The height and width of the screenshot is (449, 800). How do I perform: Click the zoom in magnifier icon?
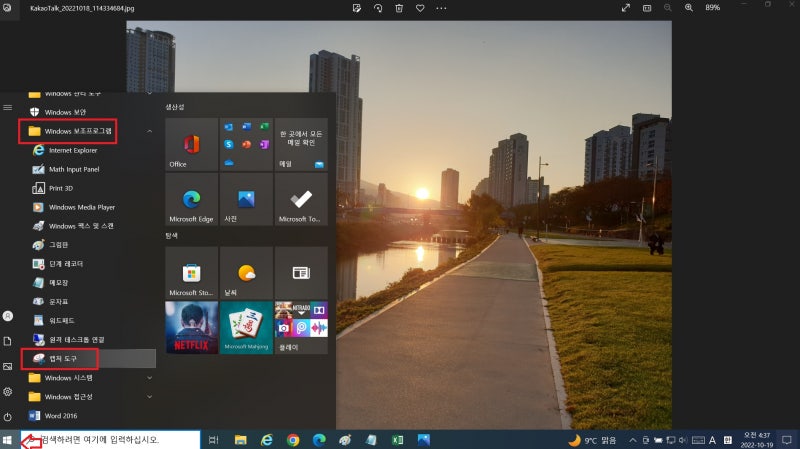689,8
